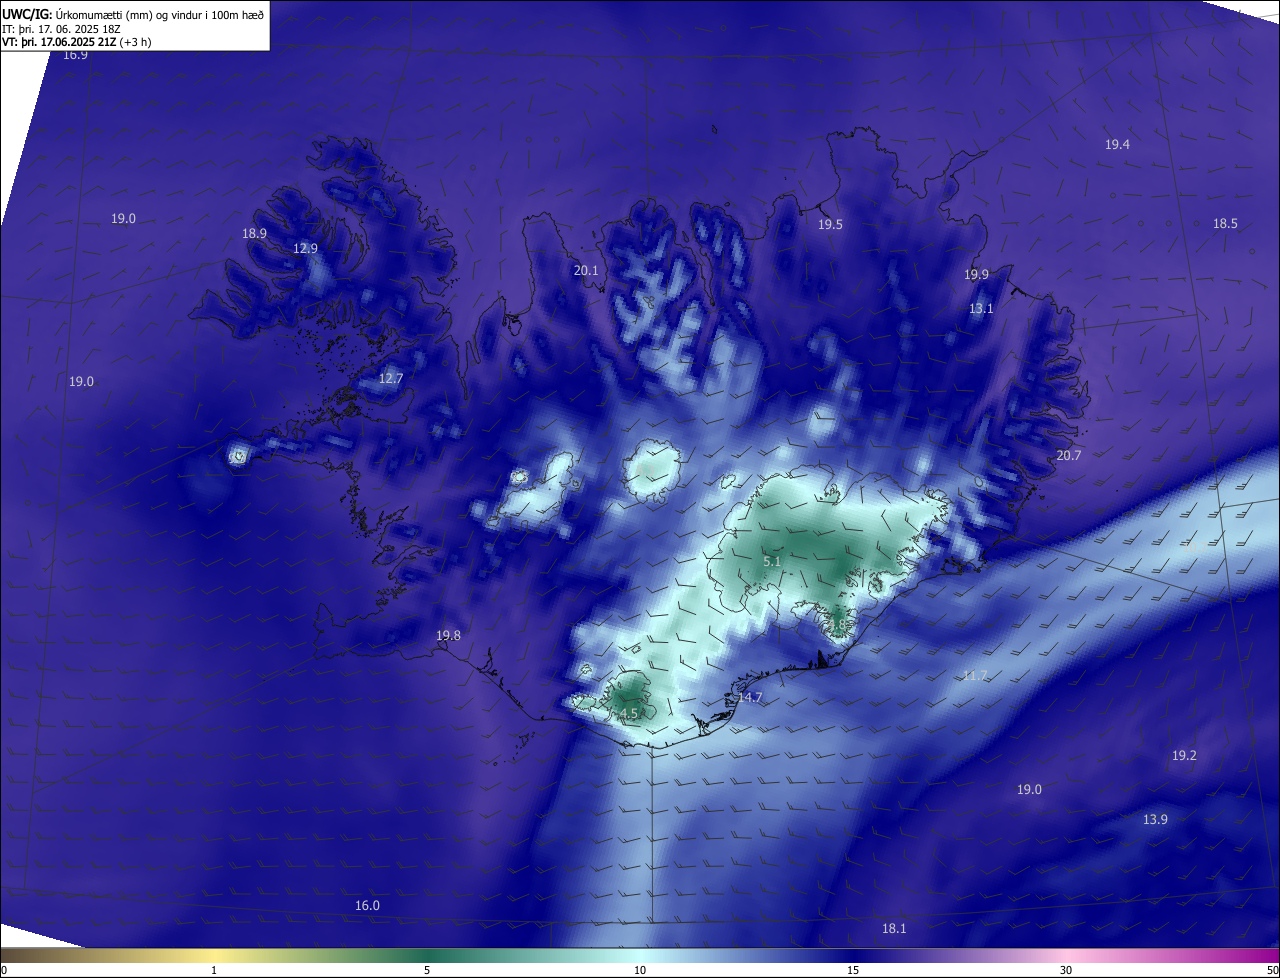Click the 20.1 value label on the map
The width and height of the screenshot is (1280, 978).
pyautogui.click(x=585, y=271)
